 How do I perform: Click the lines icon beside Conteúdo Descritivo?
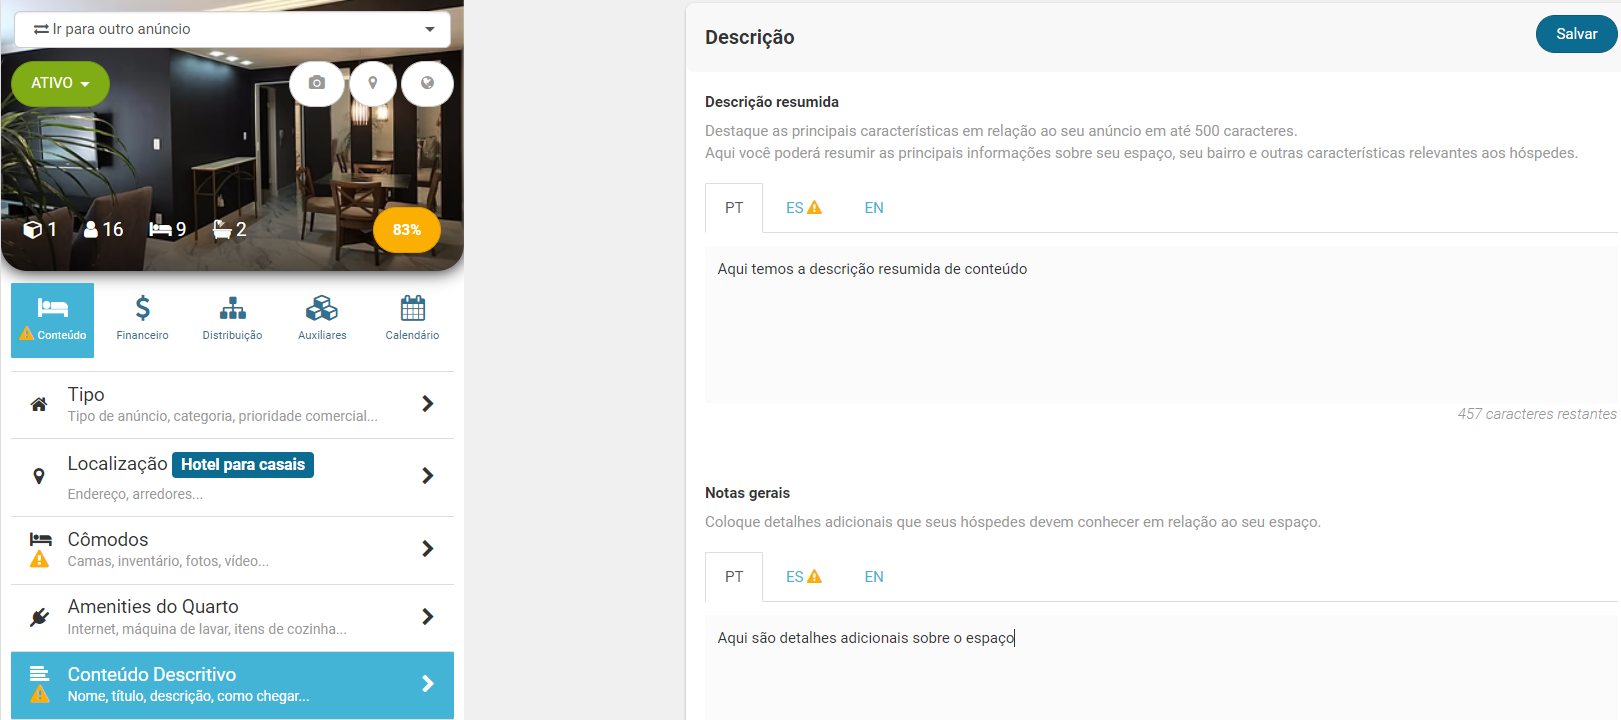39,673
